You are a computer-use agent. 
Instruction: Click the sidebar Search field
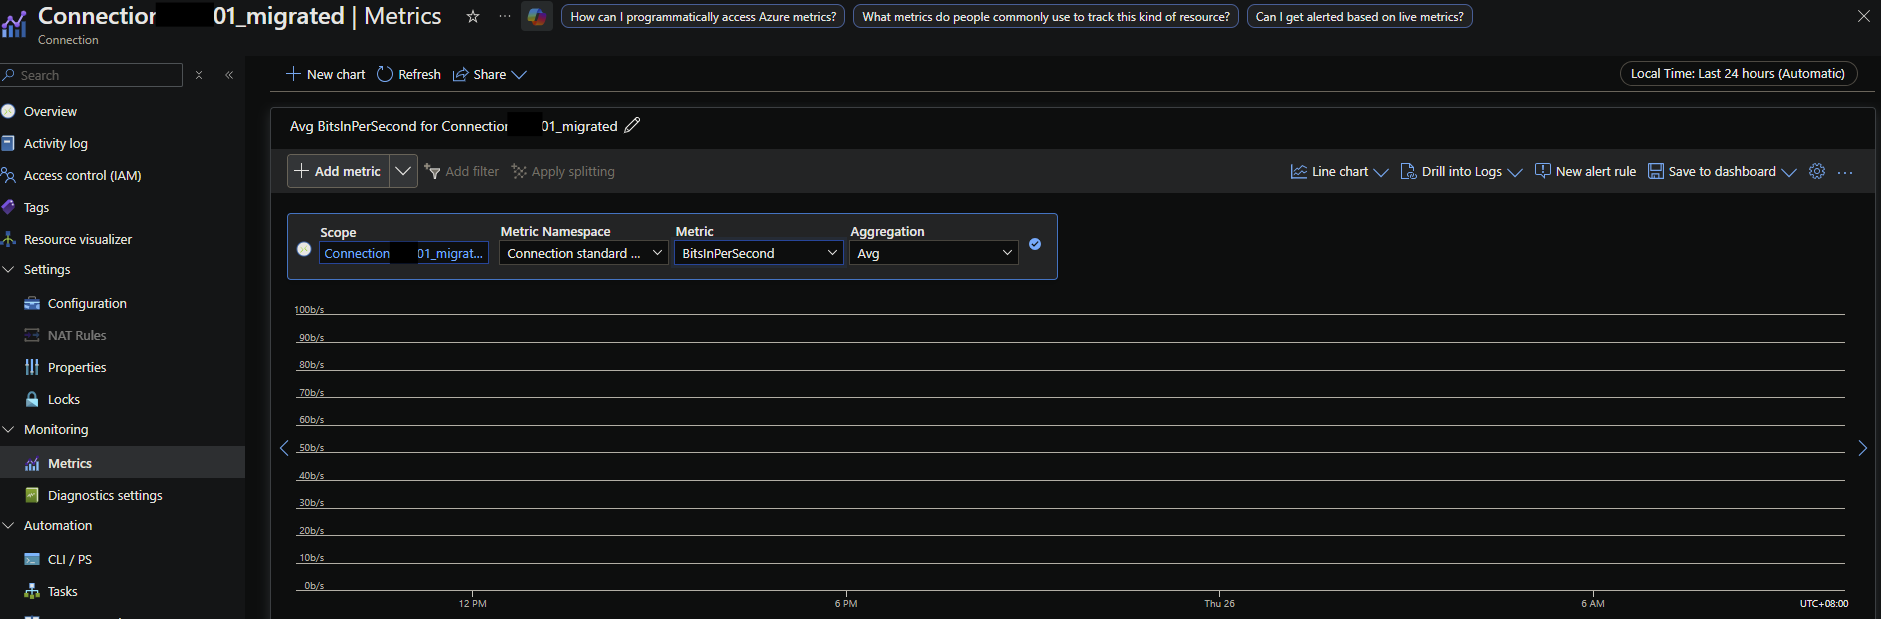[x=92, y=75]
